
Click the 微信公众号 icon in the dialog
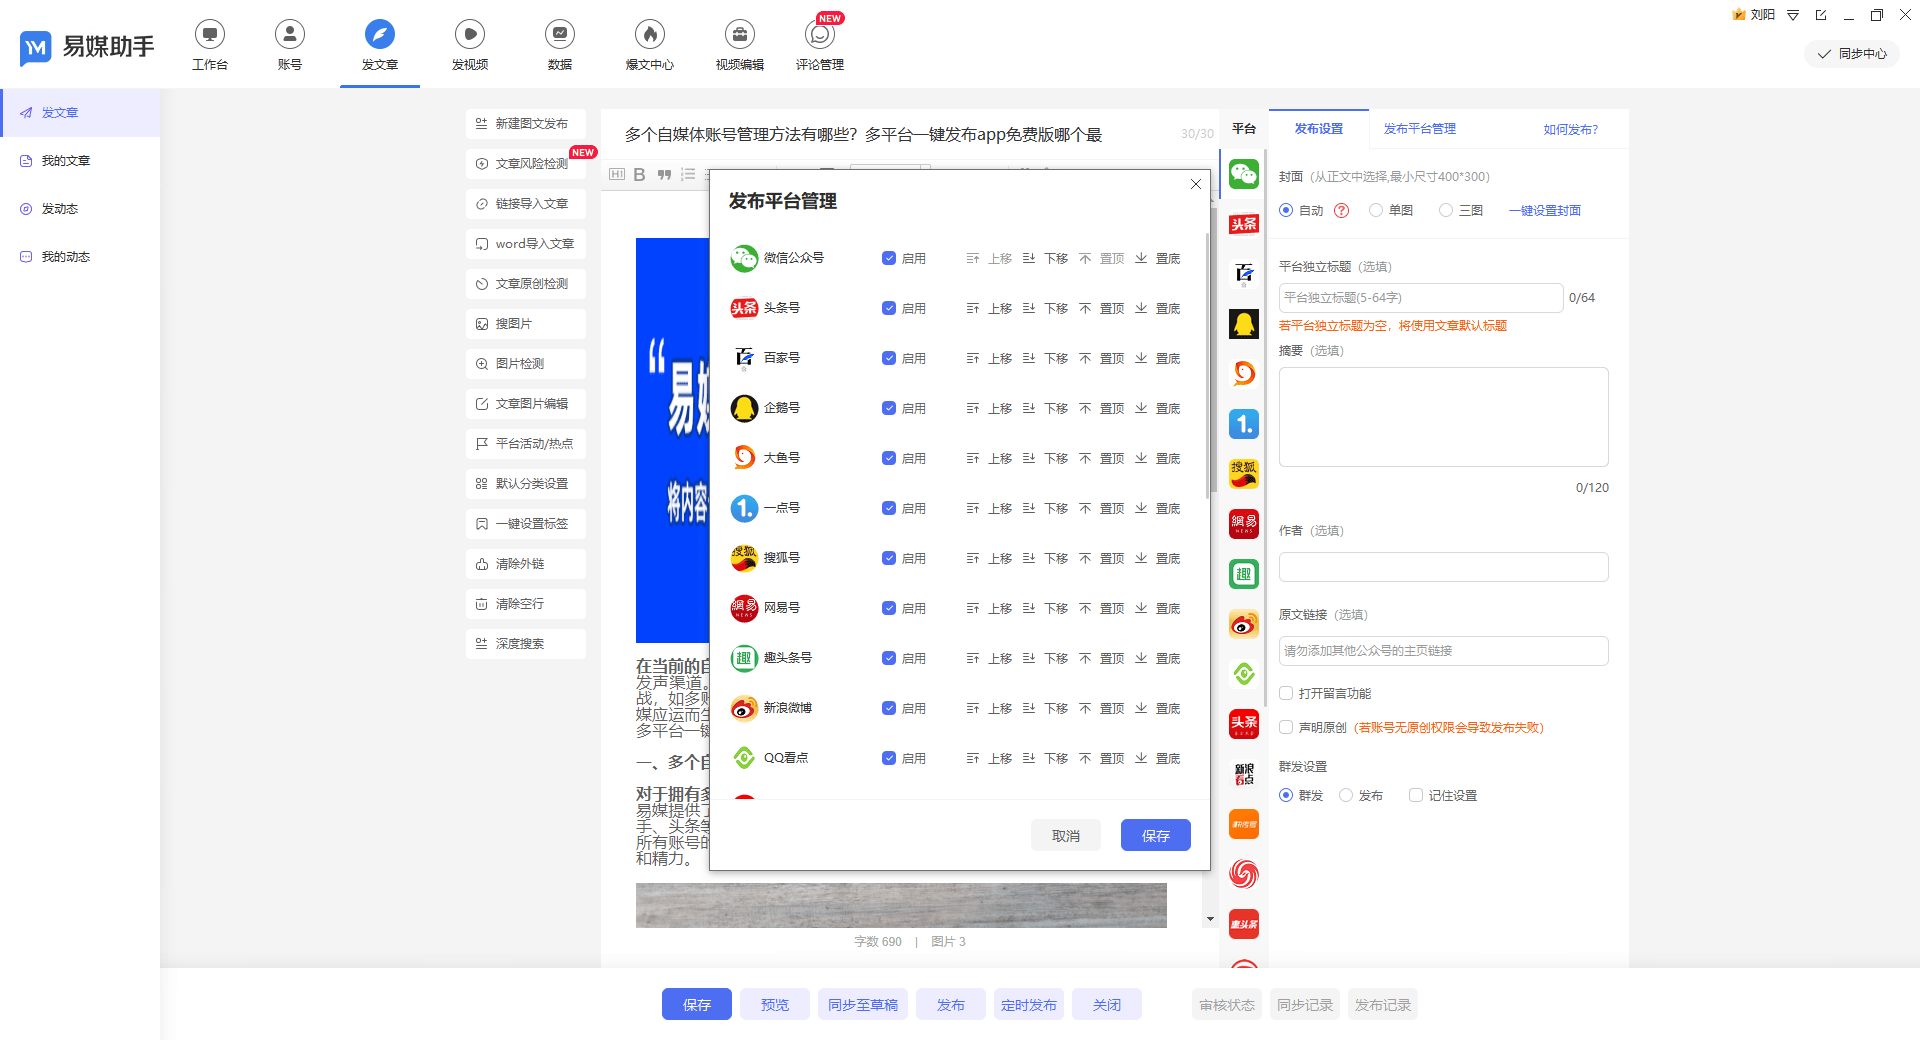pos(743,257)
